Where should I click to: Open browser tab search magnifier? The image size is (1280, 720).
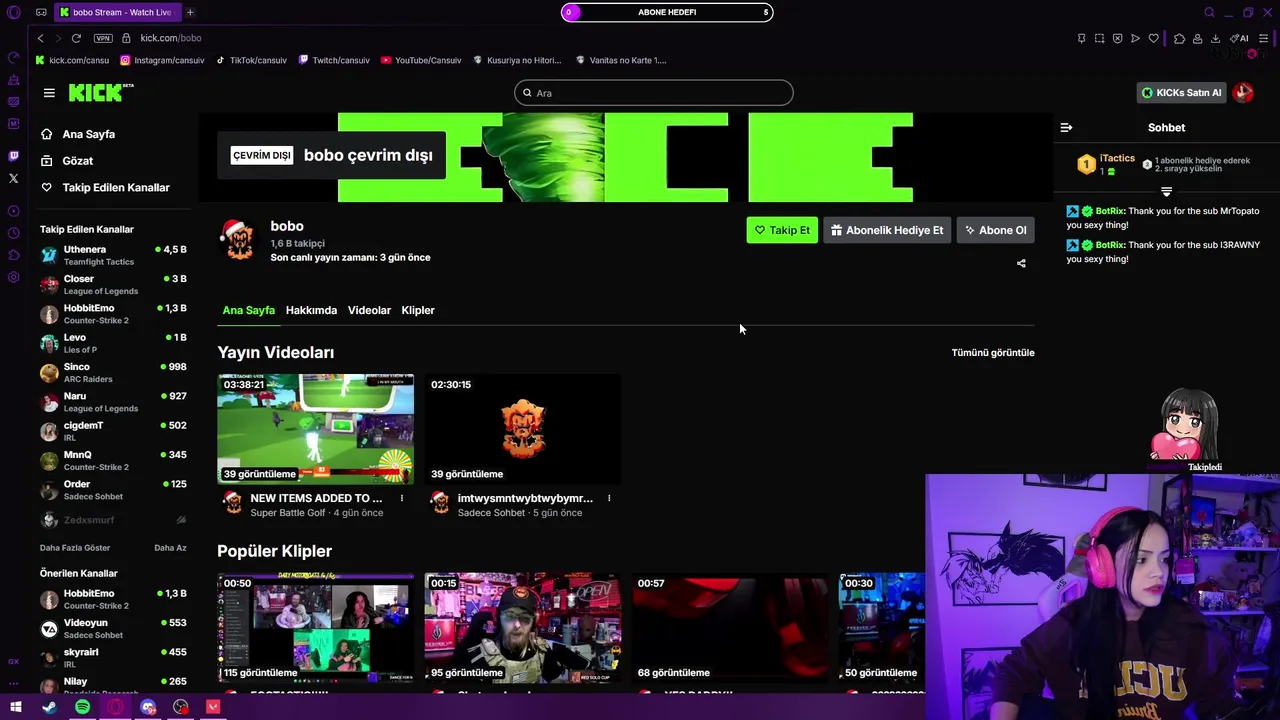point(1209,13)
